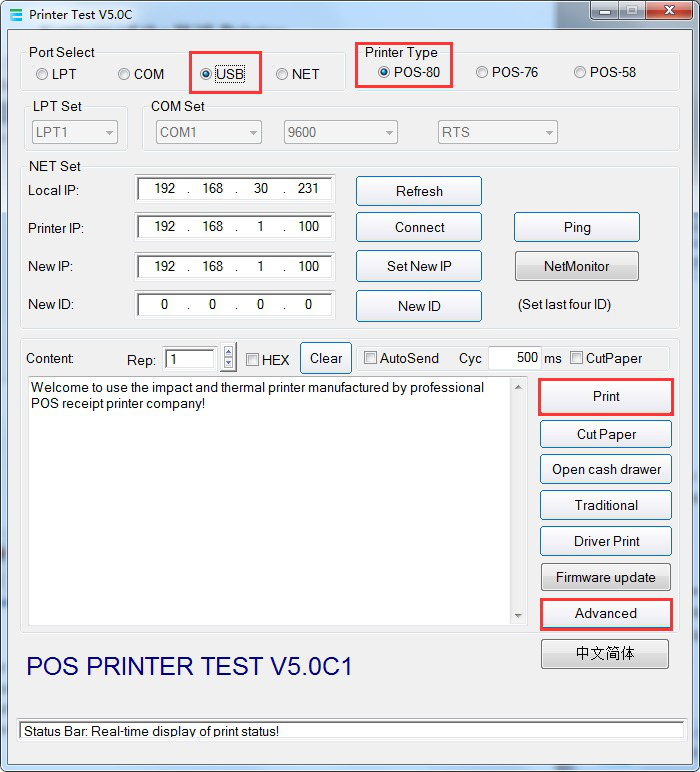Increase Rep count with up arrow
Screen dimensions: 700x772
pyautogui.click(x=228, y=352)
